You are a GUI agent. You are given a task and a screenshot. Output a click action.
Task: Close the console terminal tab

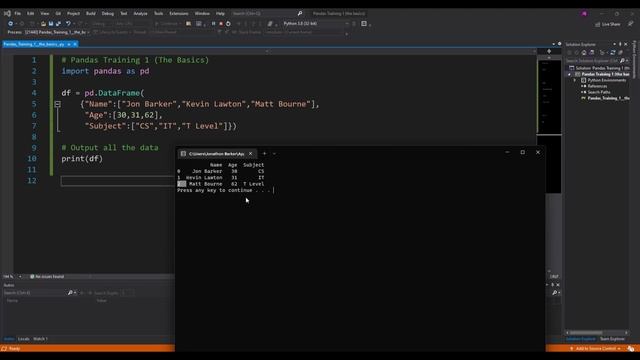(251, 153)
